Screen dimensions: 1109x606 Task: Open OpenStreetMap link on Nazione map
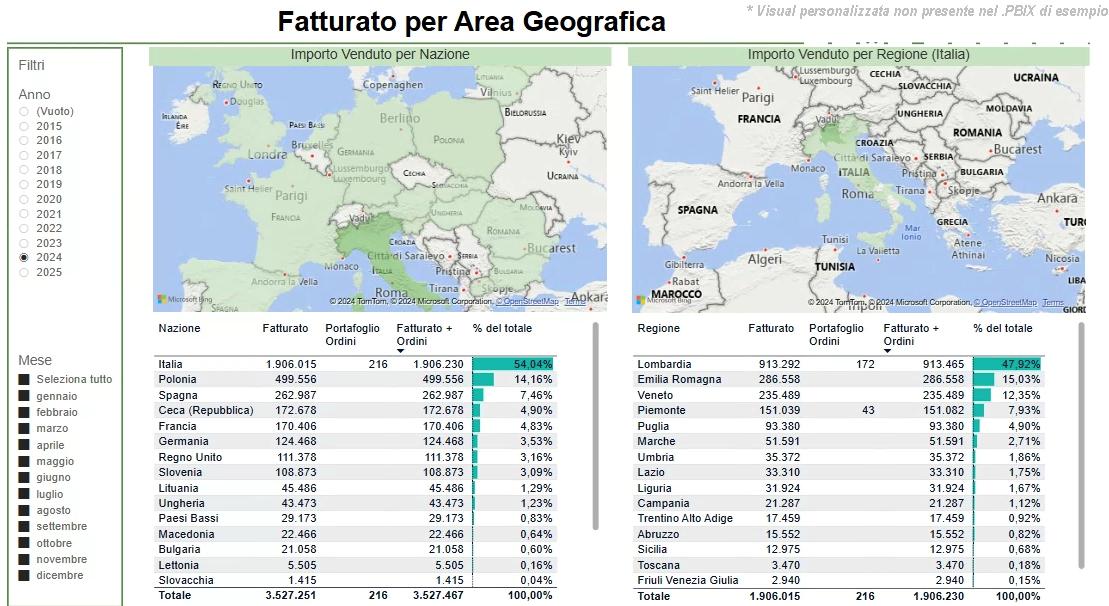pos(530,301)
